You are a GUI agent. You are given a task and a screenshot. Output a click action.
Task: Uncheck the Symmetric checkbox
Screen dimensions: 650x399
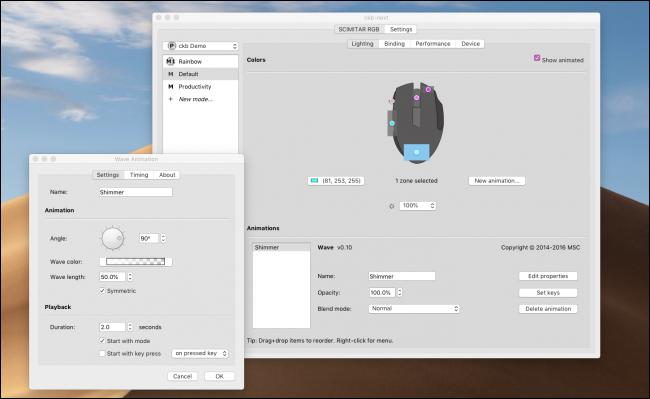tap(102, 291)
